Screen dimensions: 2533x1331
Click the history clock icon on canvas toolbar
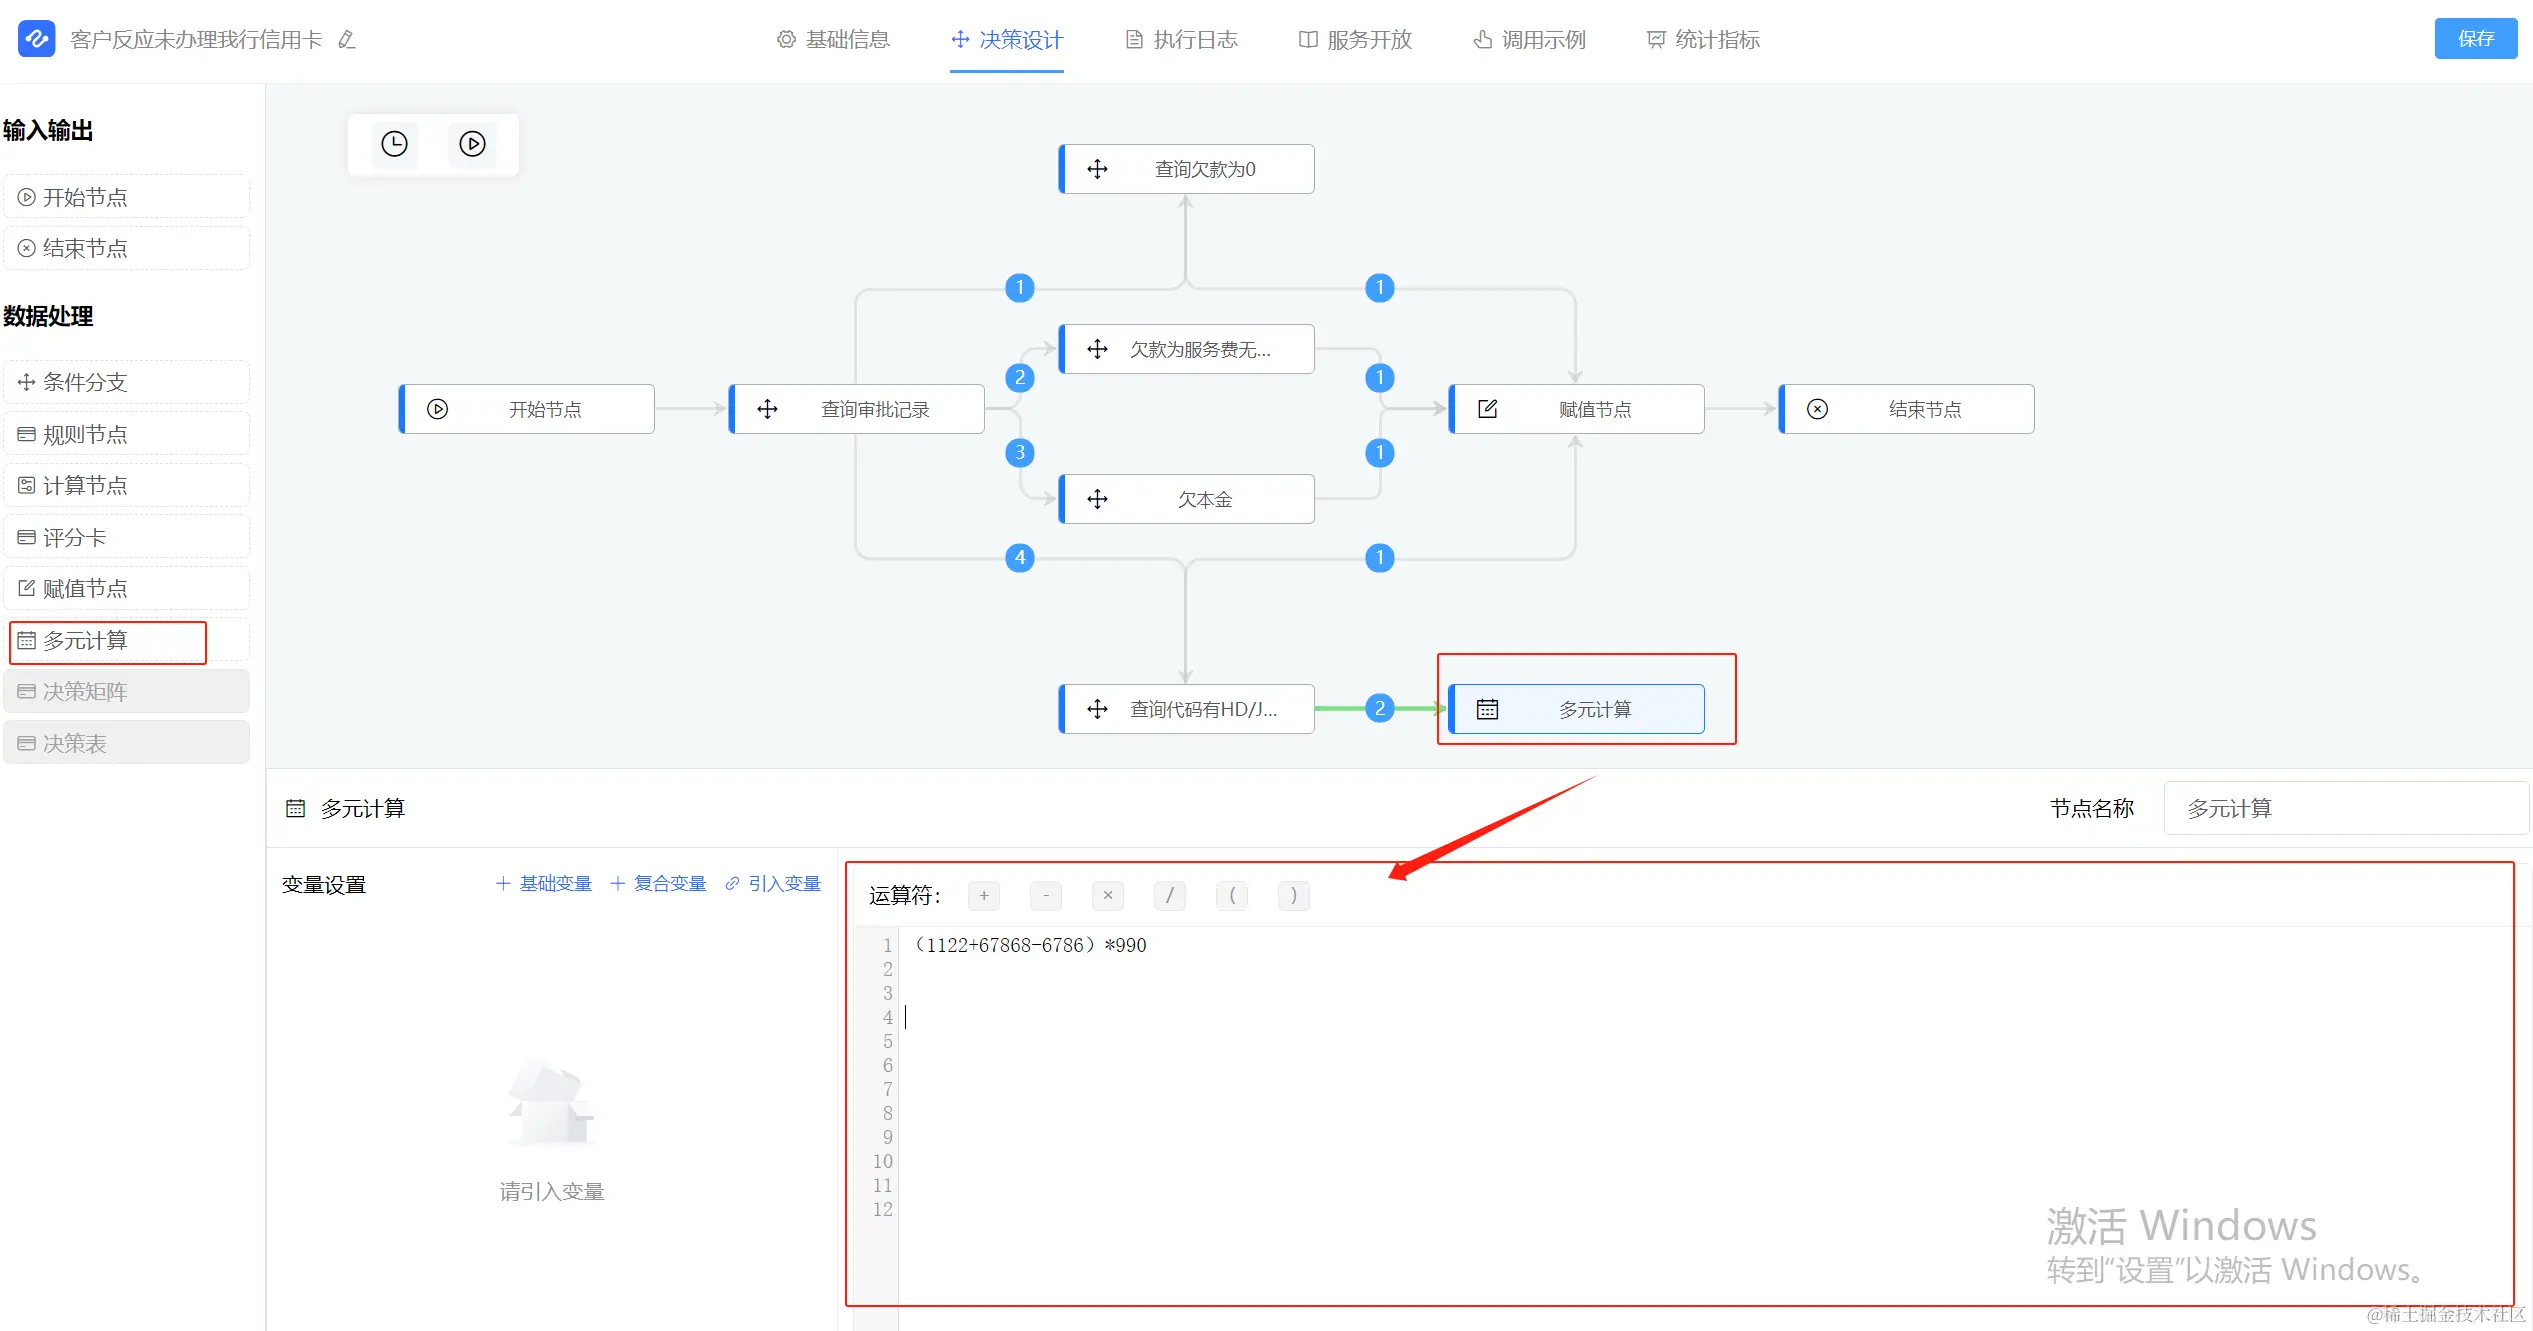[395, 144]
